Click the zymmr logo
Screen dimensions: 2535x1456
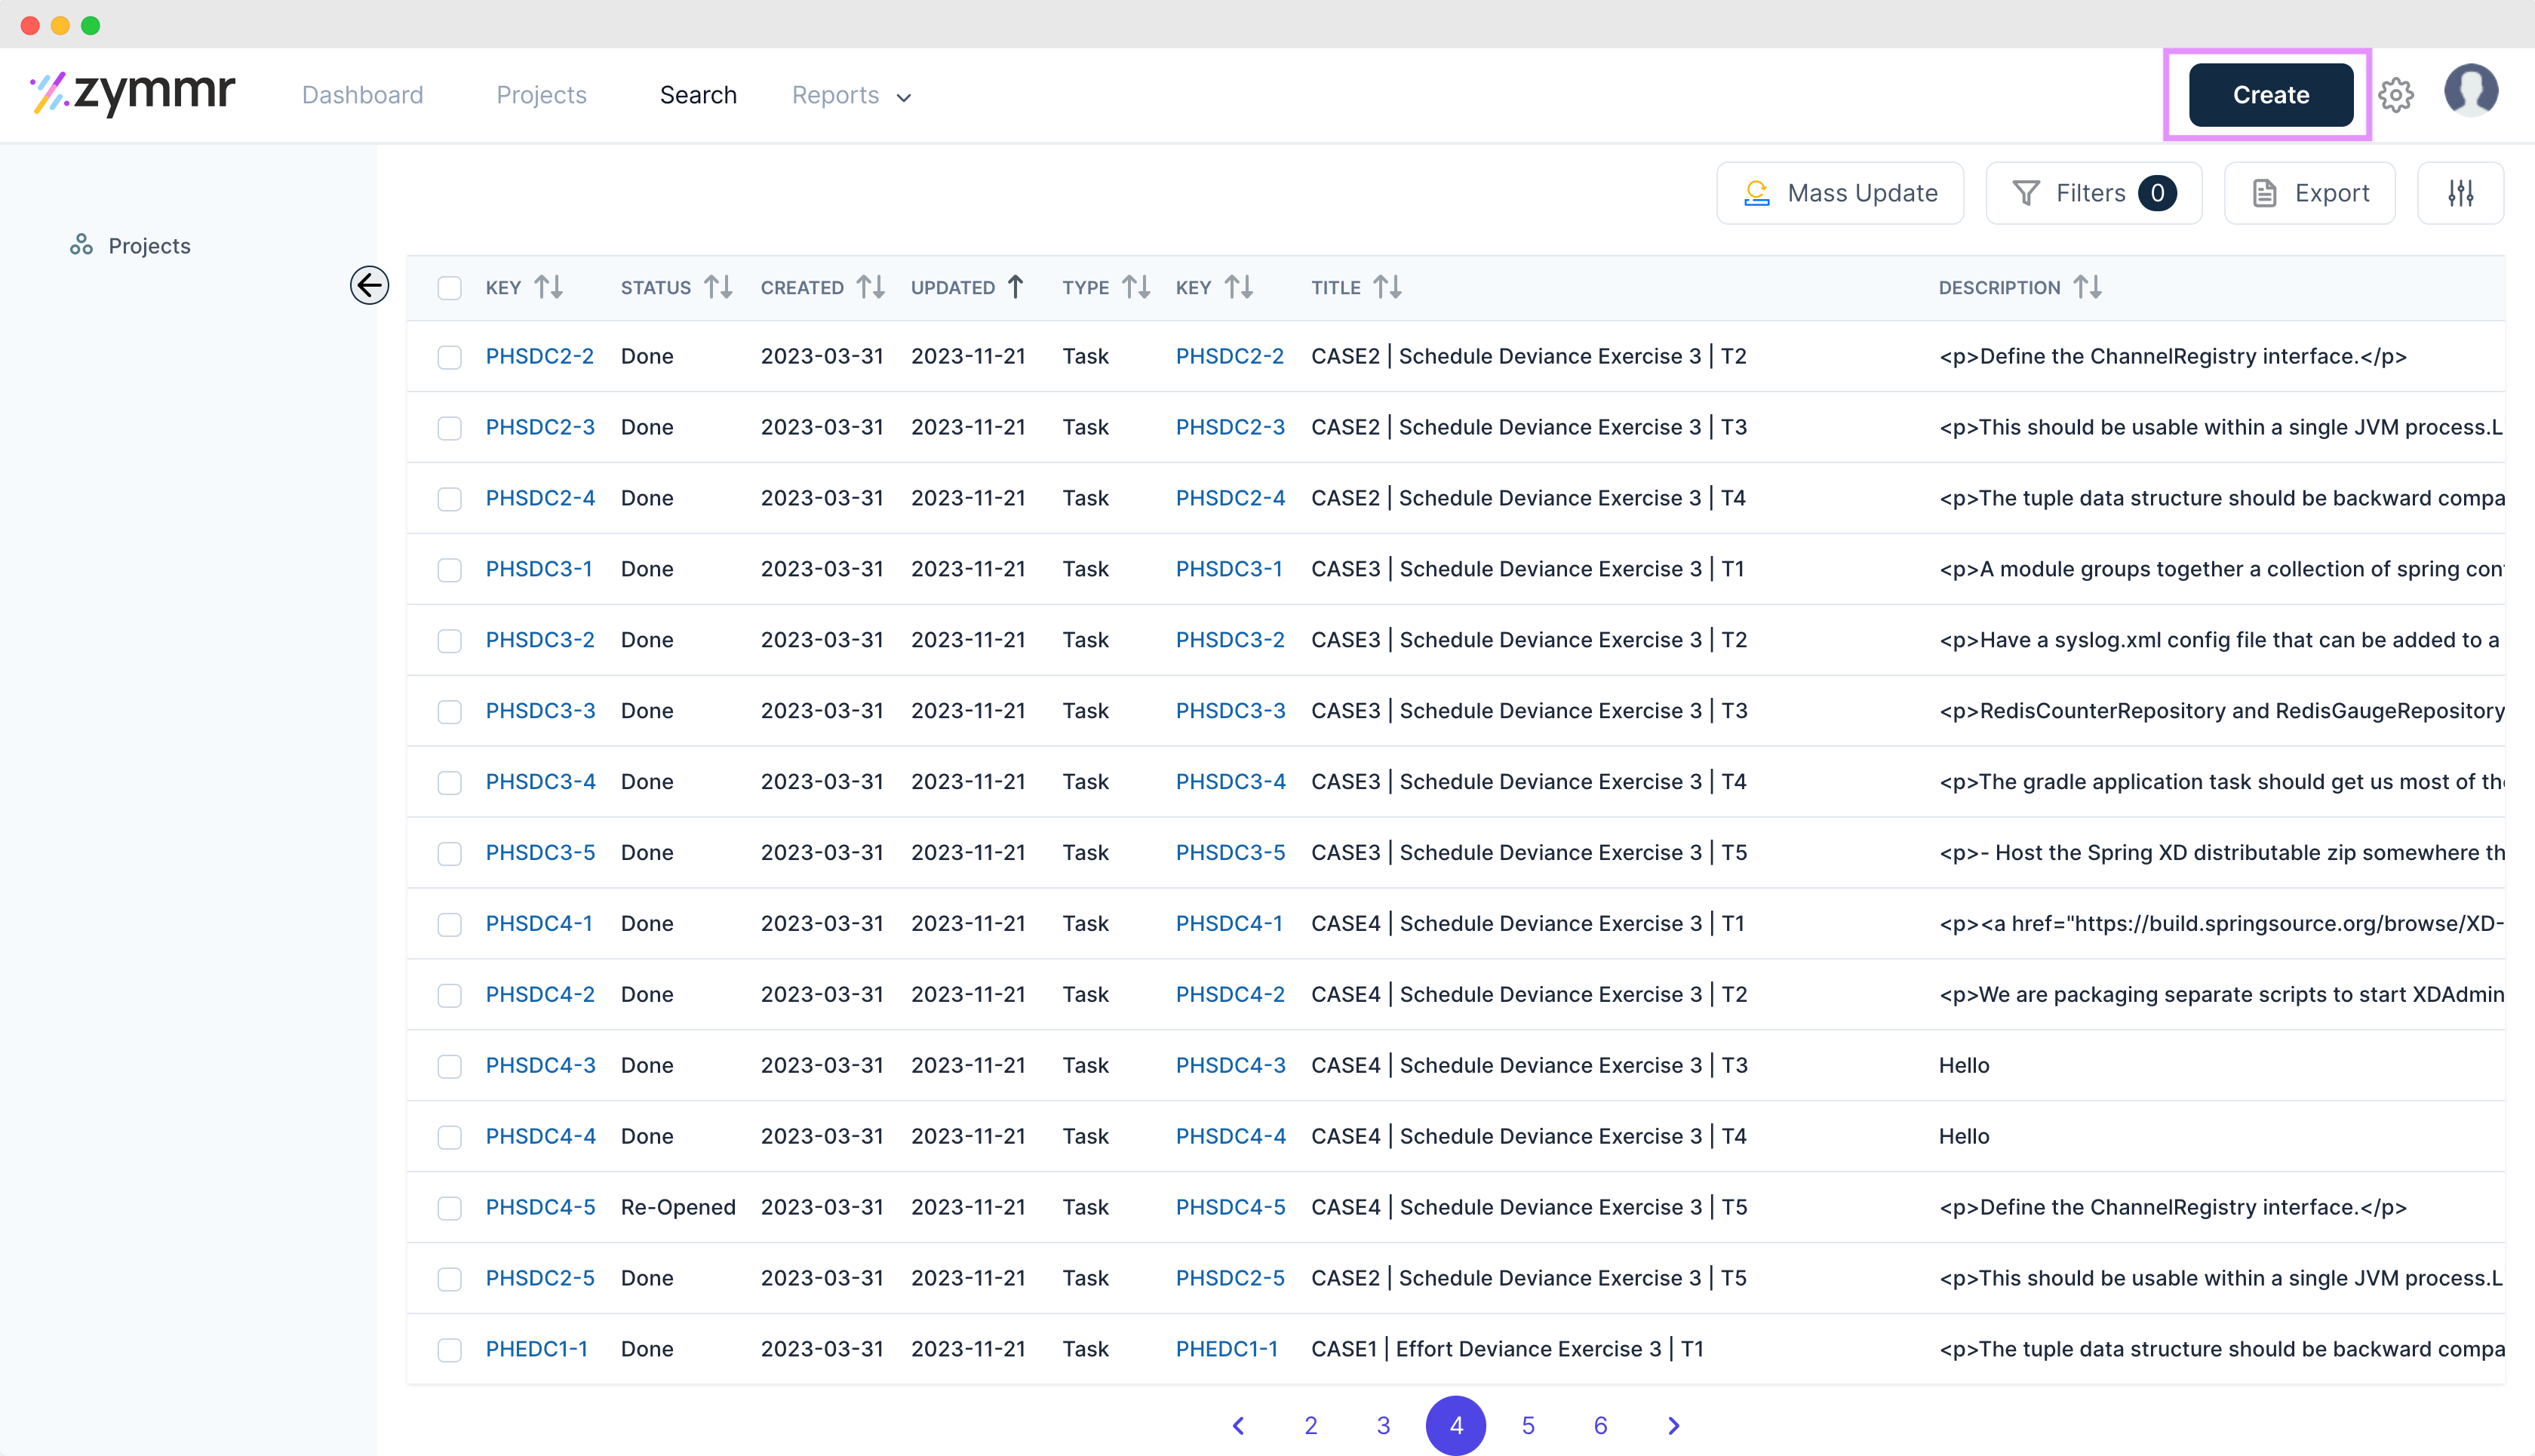coord(133,94)
